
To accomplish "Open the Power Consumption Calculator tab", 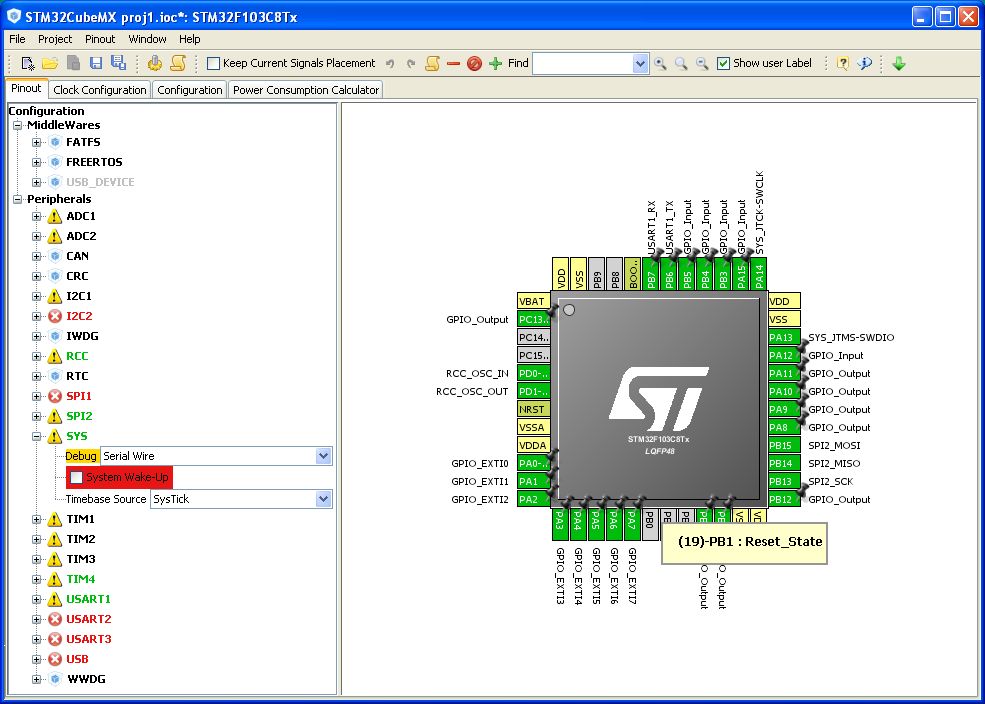I will click(x=306, y=90).
